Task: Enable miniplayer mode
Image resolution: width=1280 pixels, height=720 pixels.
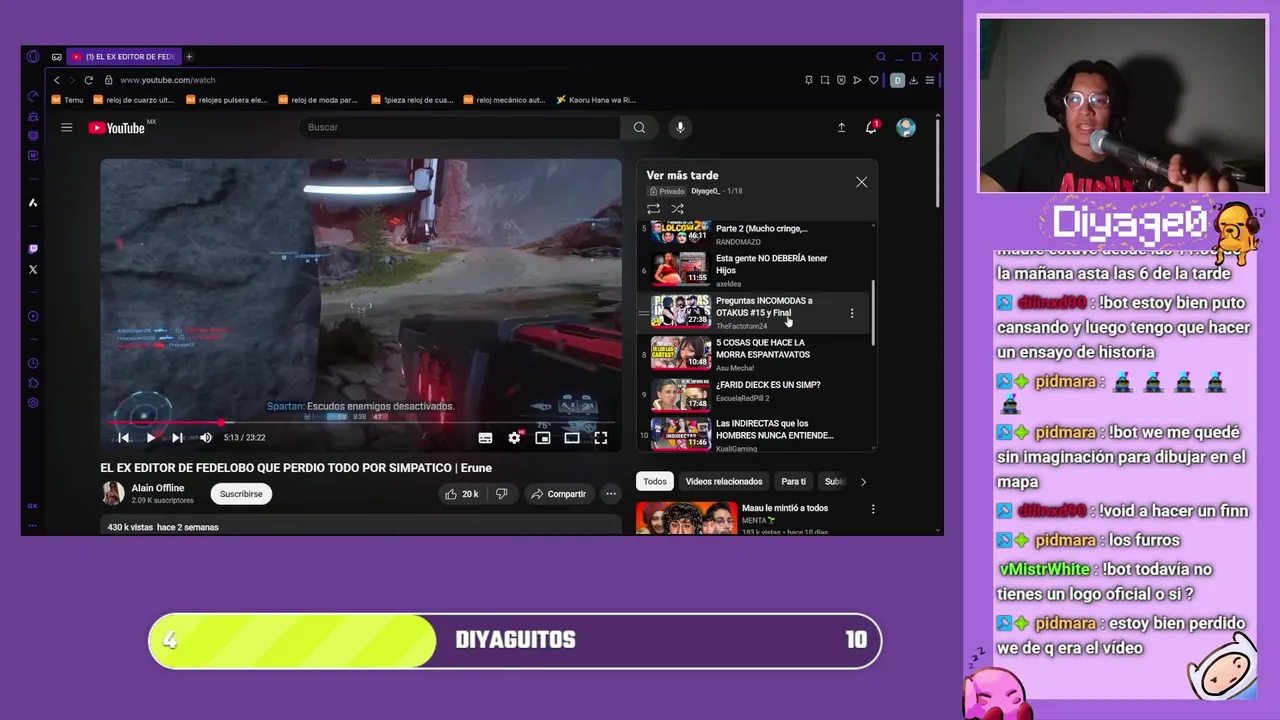Action: pos(543,437)
